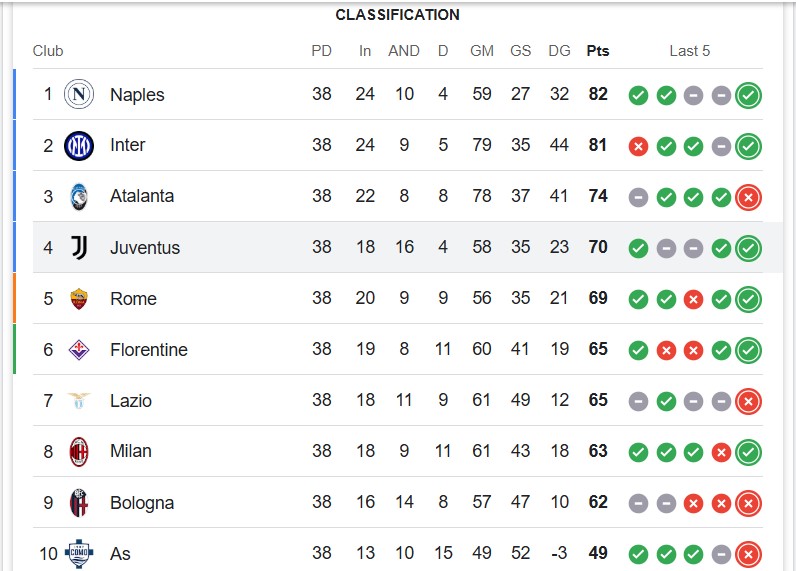Click the Florentine club crest icon
The height and width of the screenshot is (571, 796).
[x=79, y=350]
